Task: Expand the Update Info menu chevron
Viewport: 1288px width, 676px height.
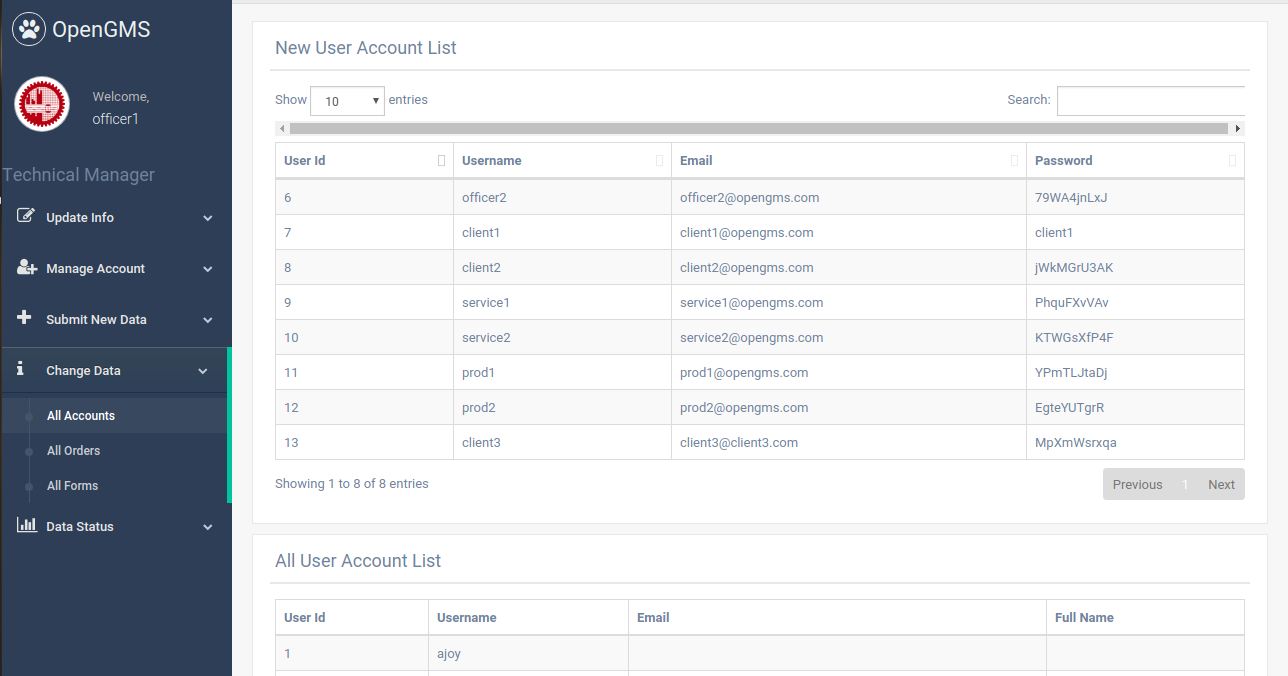Action: tap(208, 218)
